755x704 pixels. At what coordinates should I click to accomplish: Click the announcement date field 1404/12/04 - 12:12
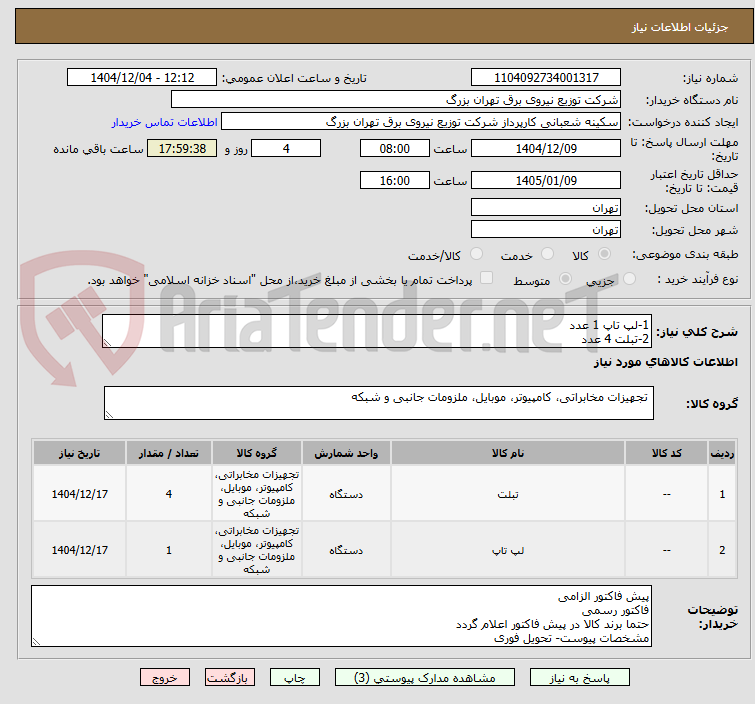(x=142, y=78)
